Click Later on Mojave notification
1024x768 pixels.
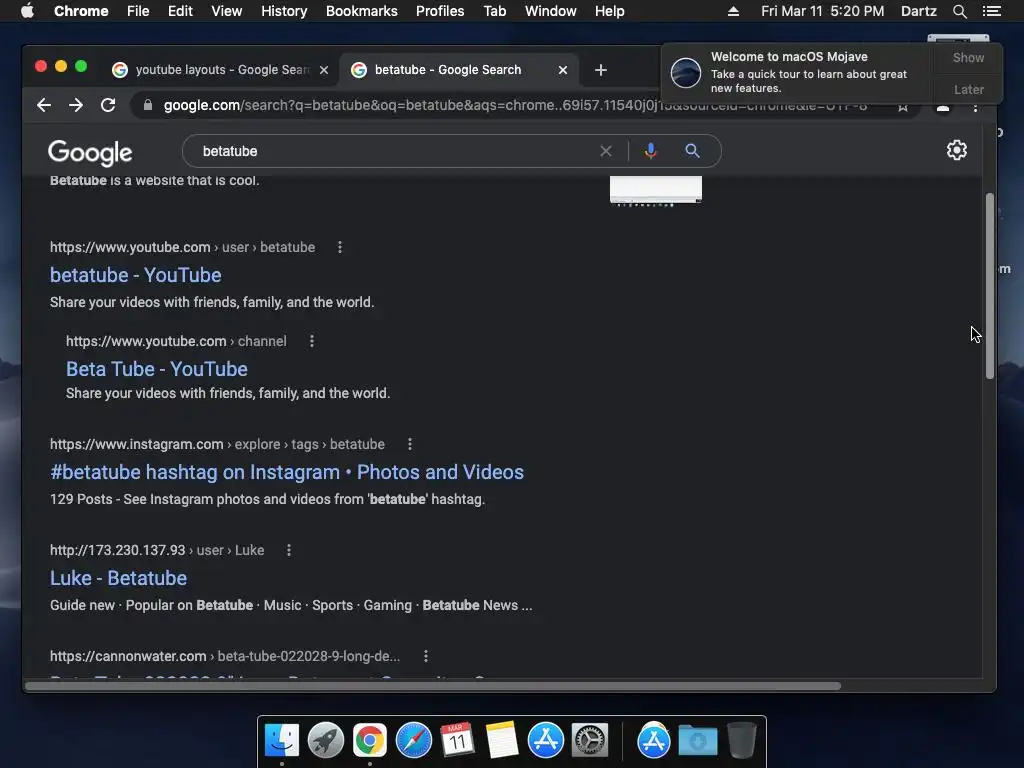968,89
